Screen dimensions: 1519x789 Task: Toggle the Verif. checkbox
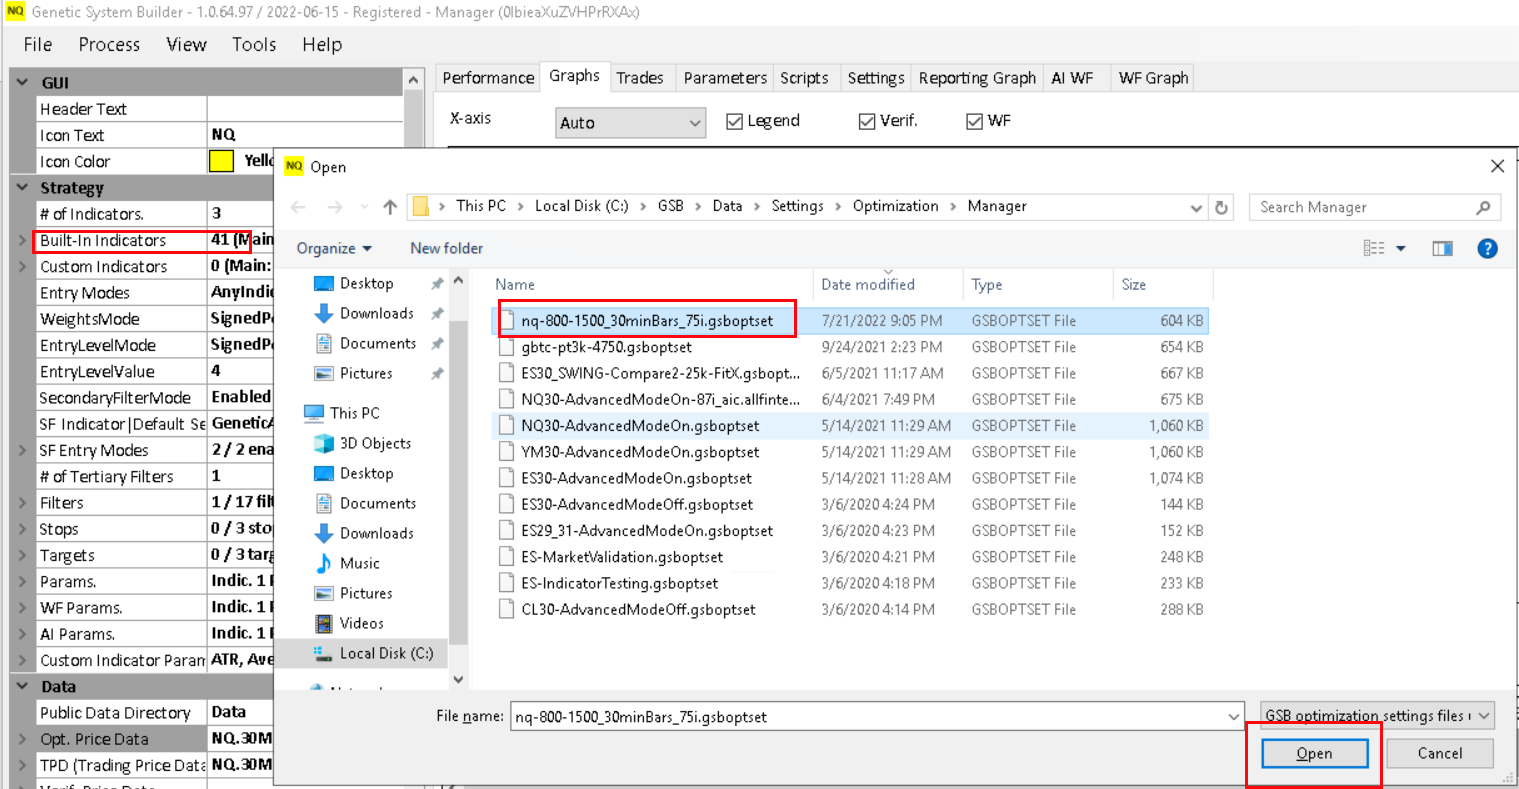(x=867, y=121)
